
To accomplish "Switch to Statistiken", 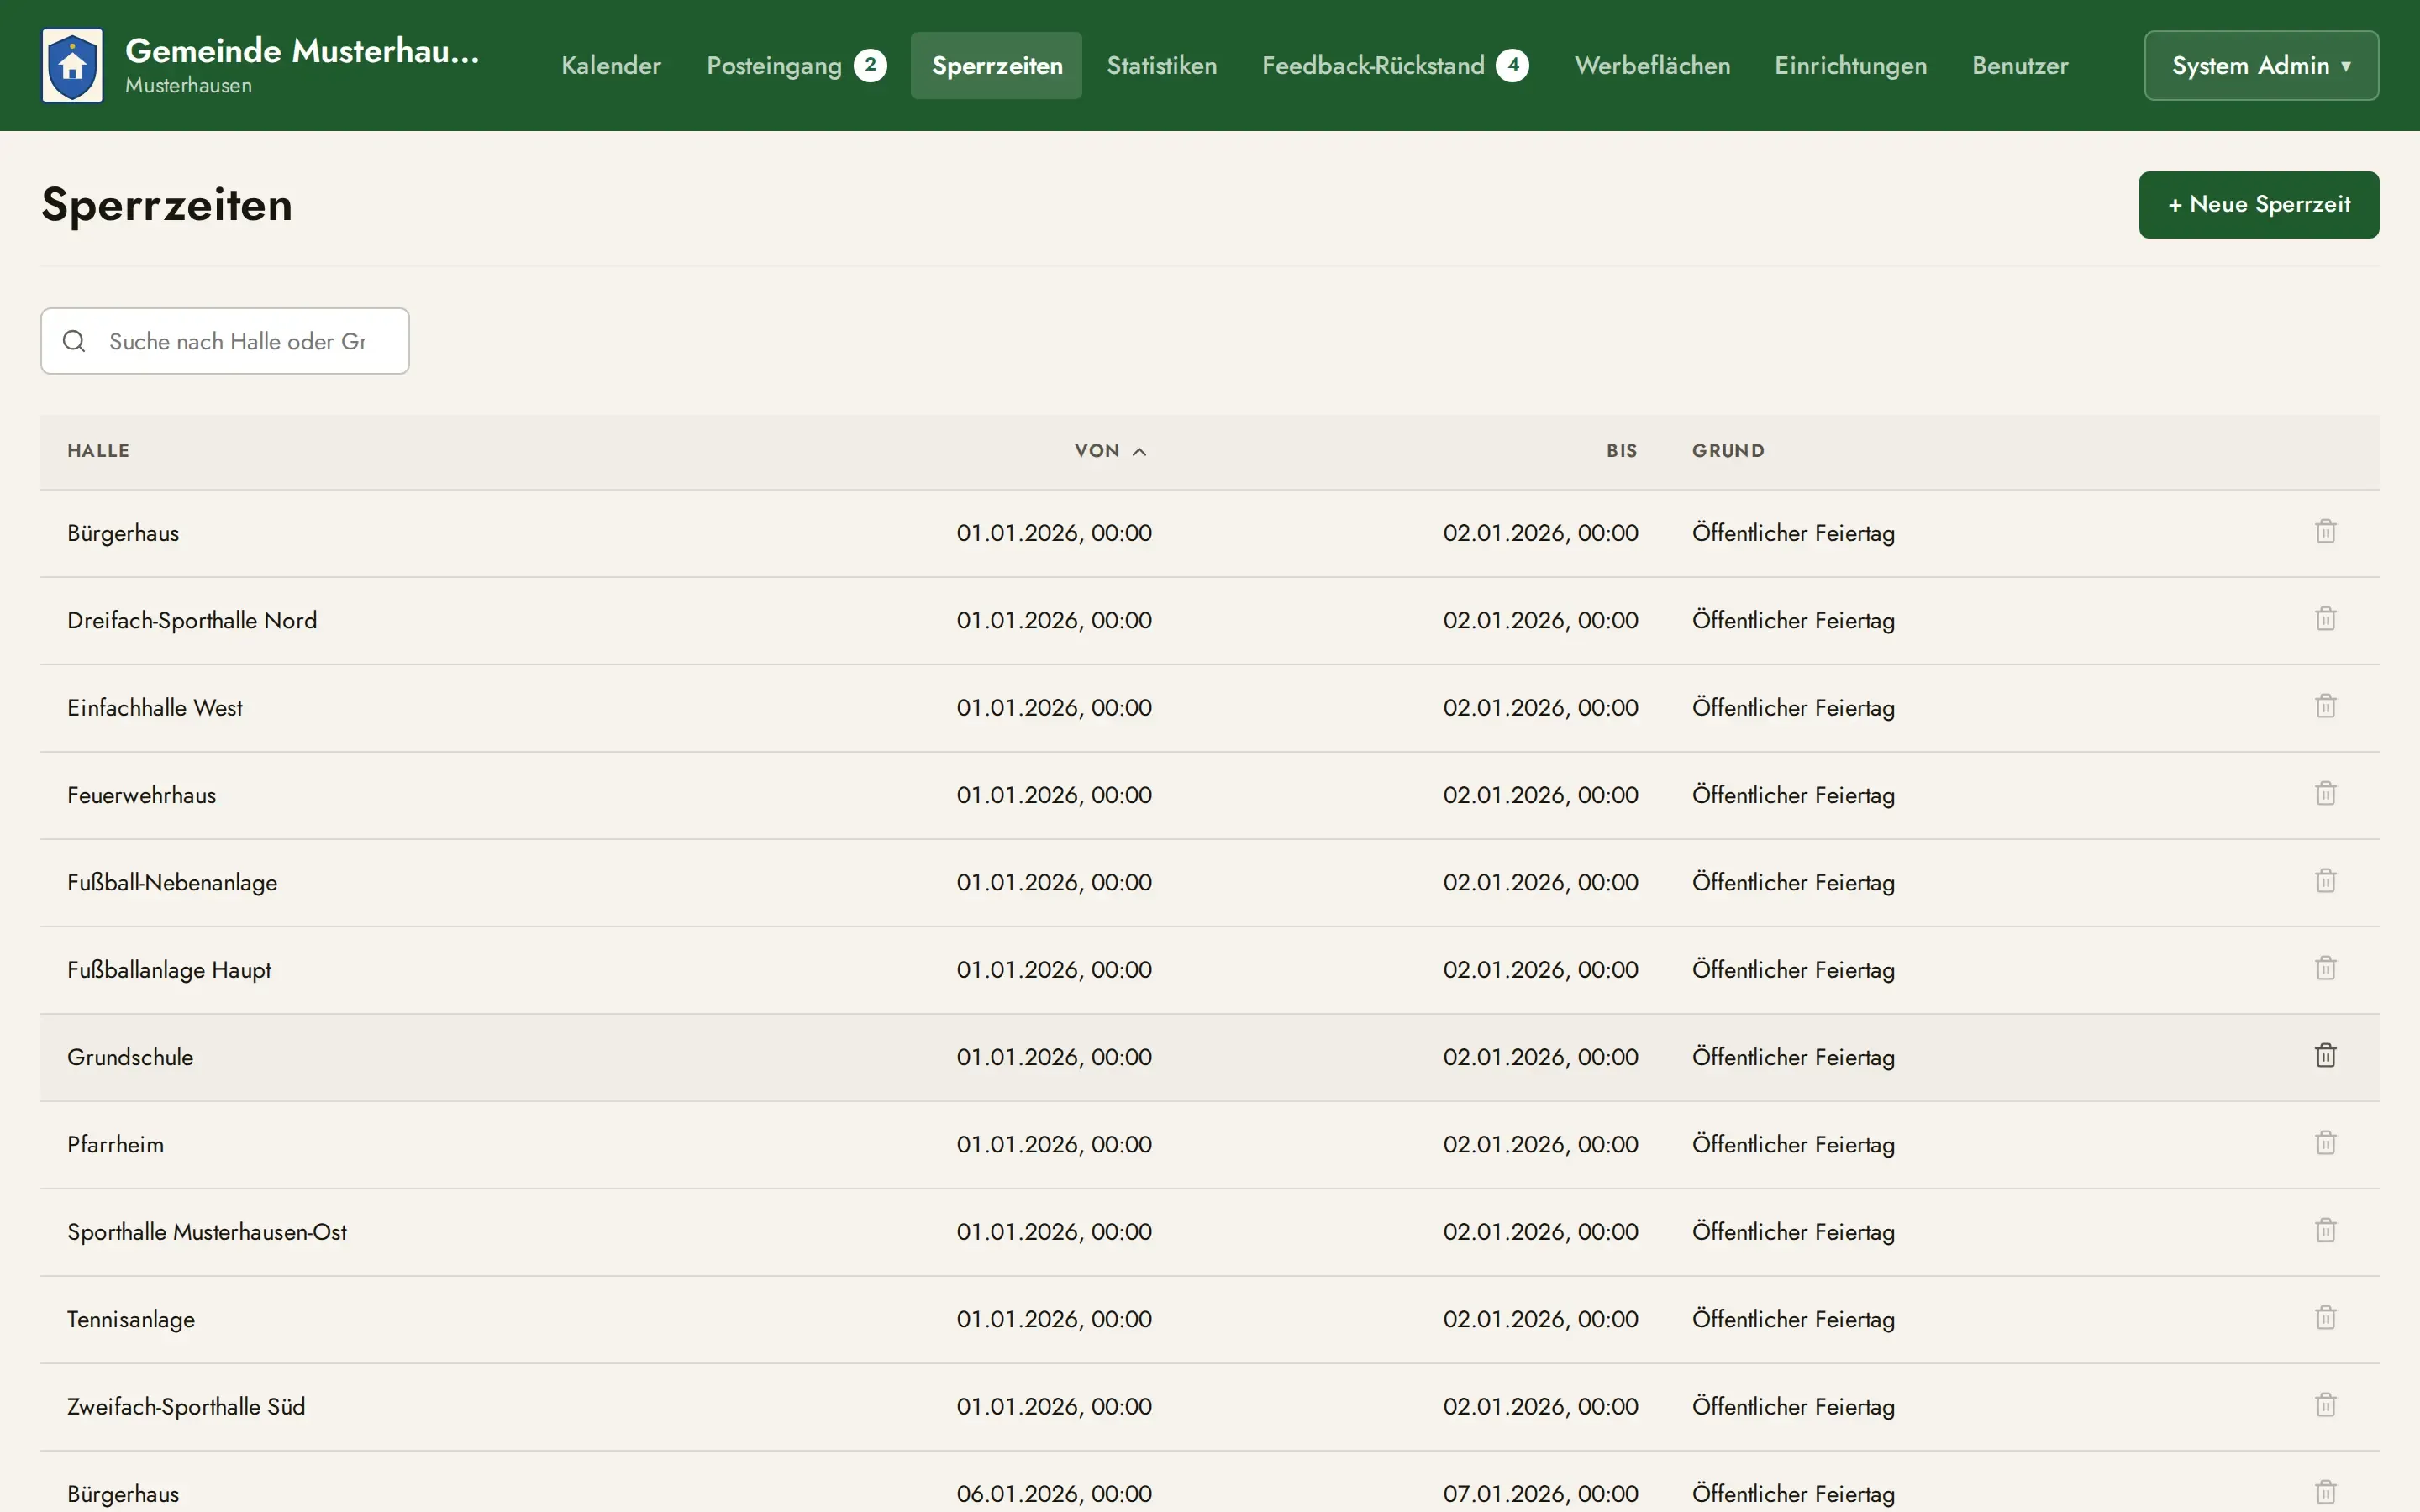I will tap(1161, 65).
